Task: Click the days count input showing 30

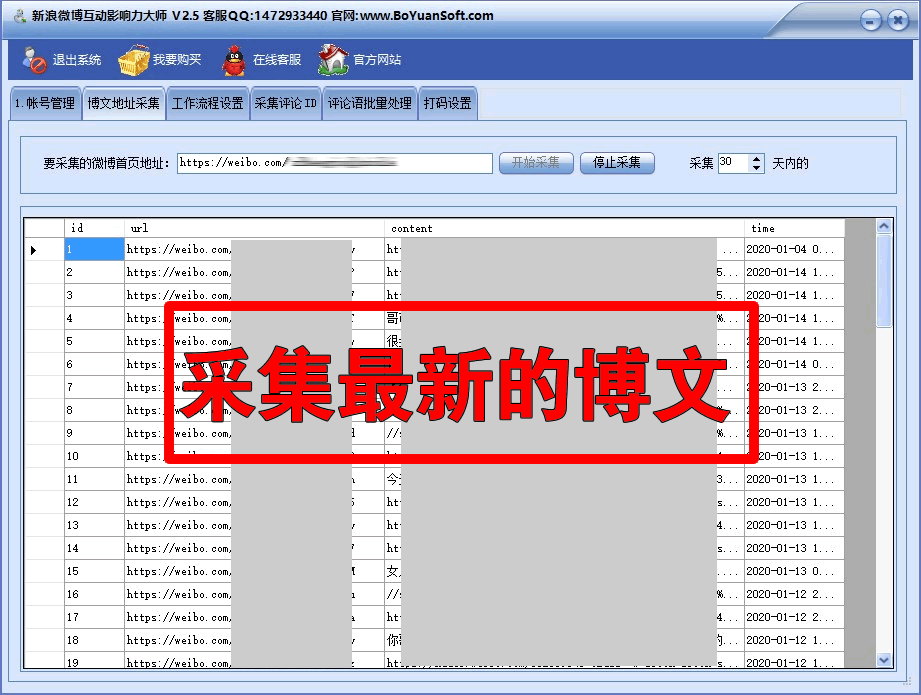Action: (x=734, y=163)
